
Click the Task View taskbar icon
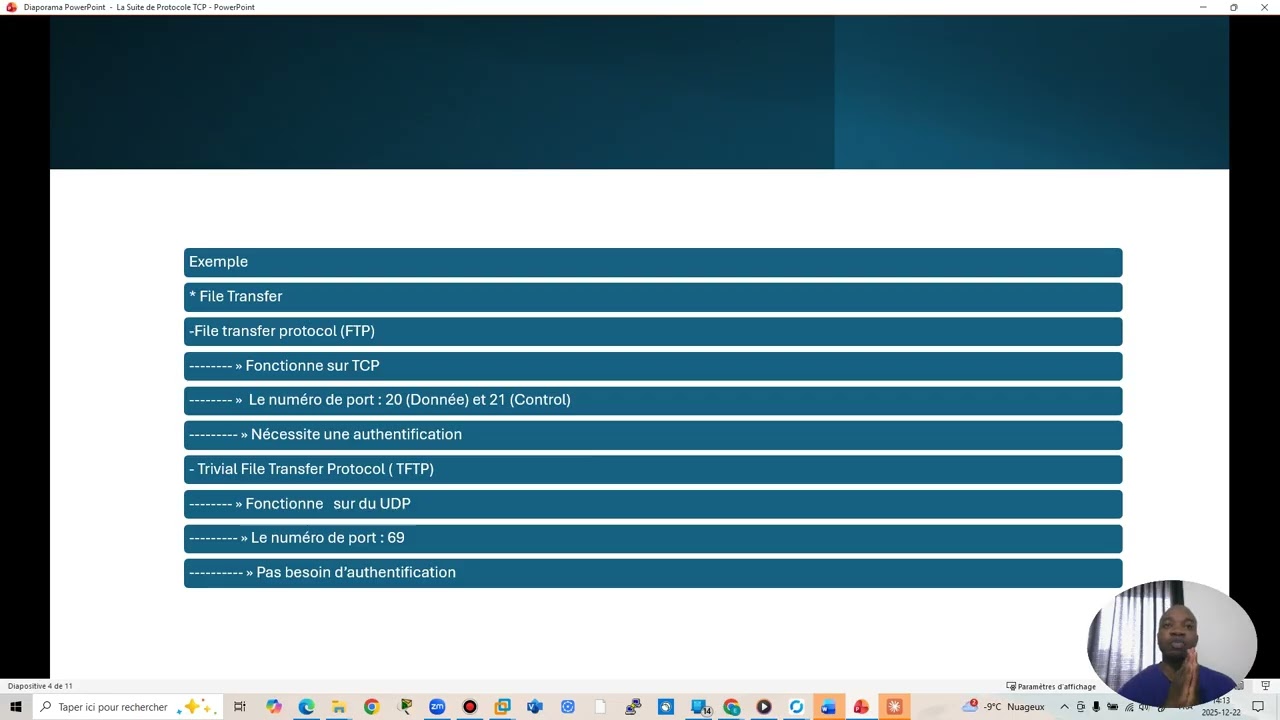[240, 707]
